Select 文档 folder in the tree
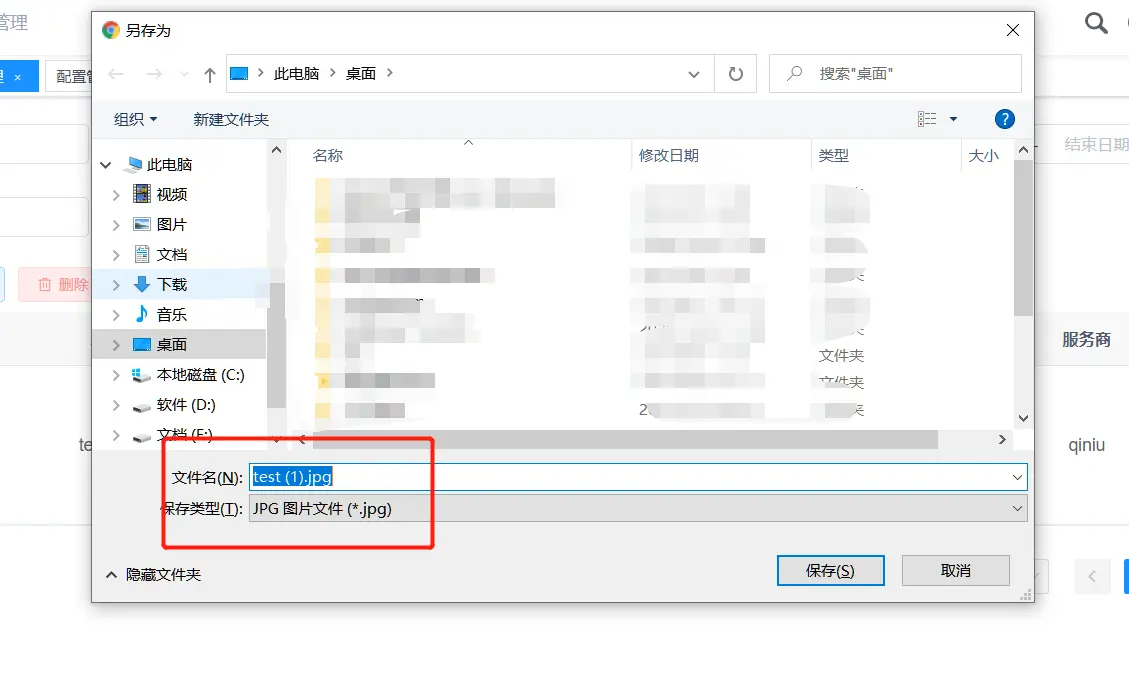This screenshot has width=1129, height=677. [171, 254]
